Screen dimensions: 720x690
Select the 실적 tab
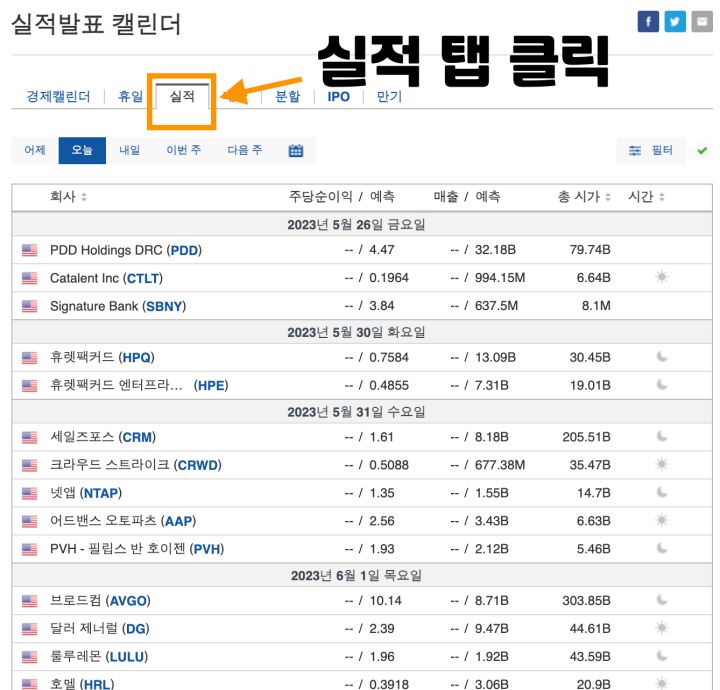[x=182, y=96]
